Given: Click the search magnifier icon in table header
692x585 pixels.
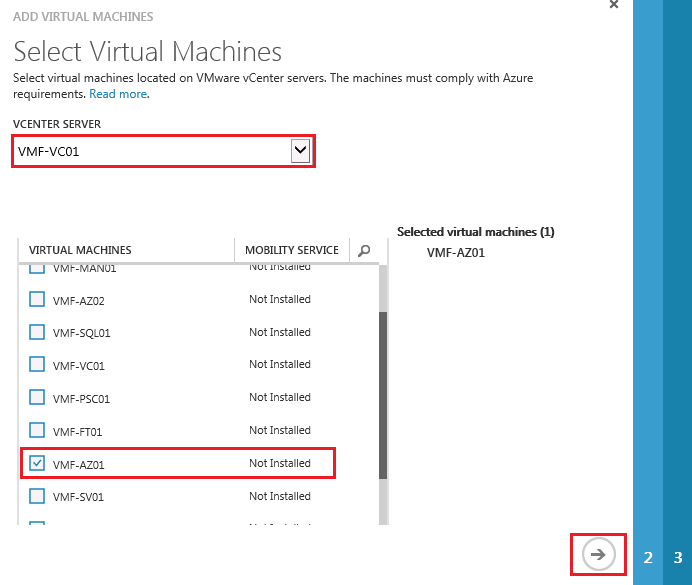Looking at the screenshot, I should (364, 251).
